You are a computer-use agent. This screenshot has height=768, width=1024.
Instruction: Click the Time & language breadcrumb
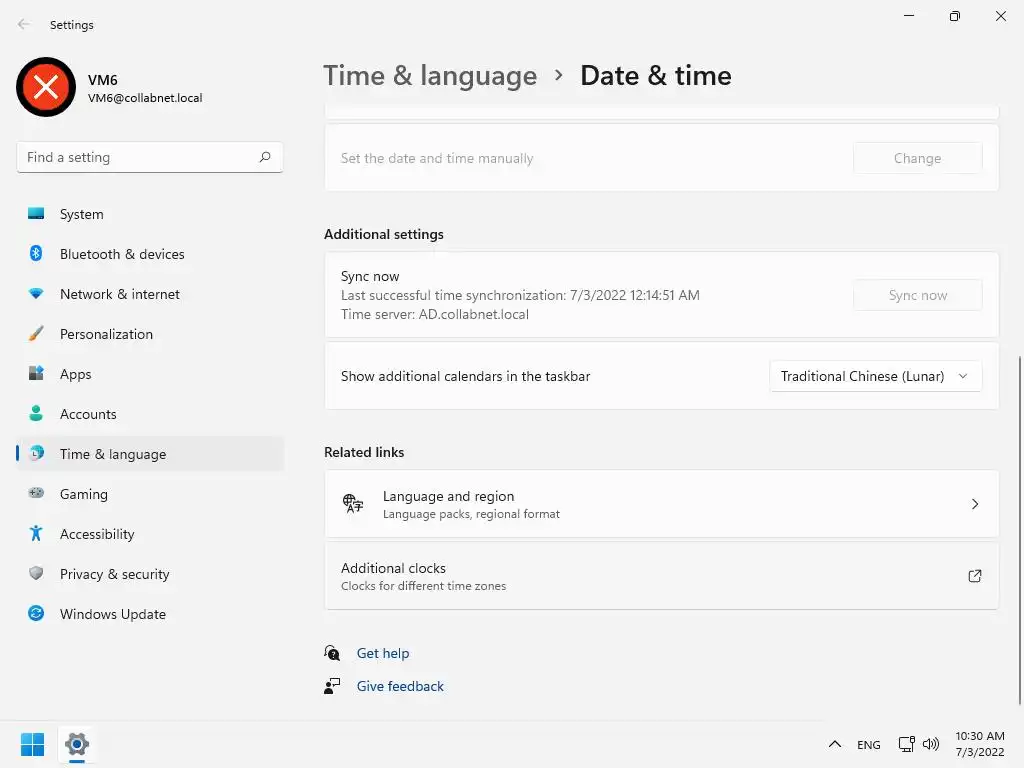tap(430, 76)
